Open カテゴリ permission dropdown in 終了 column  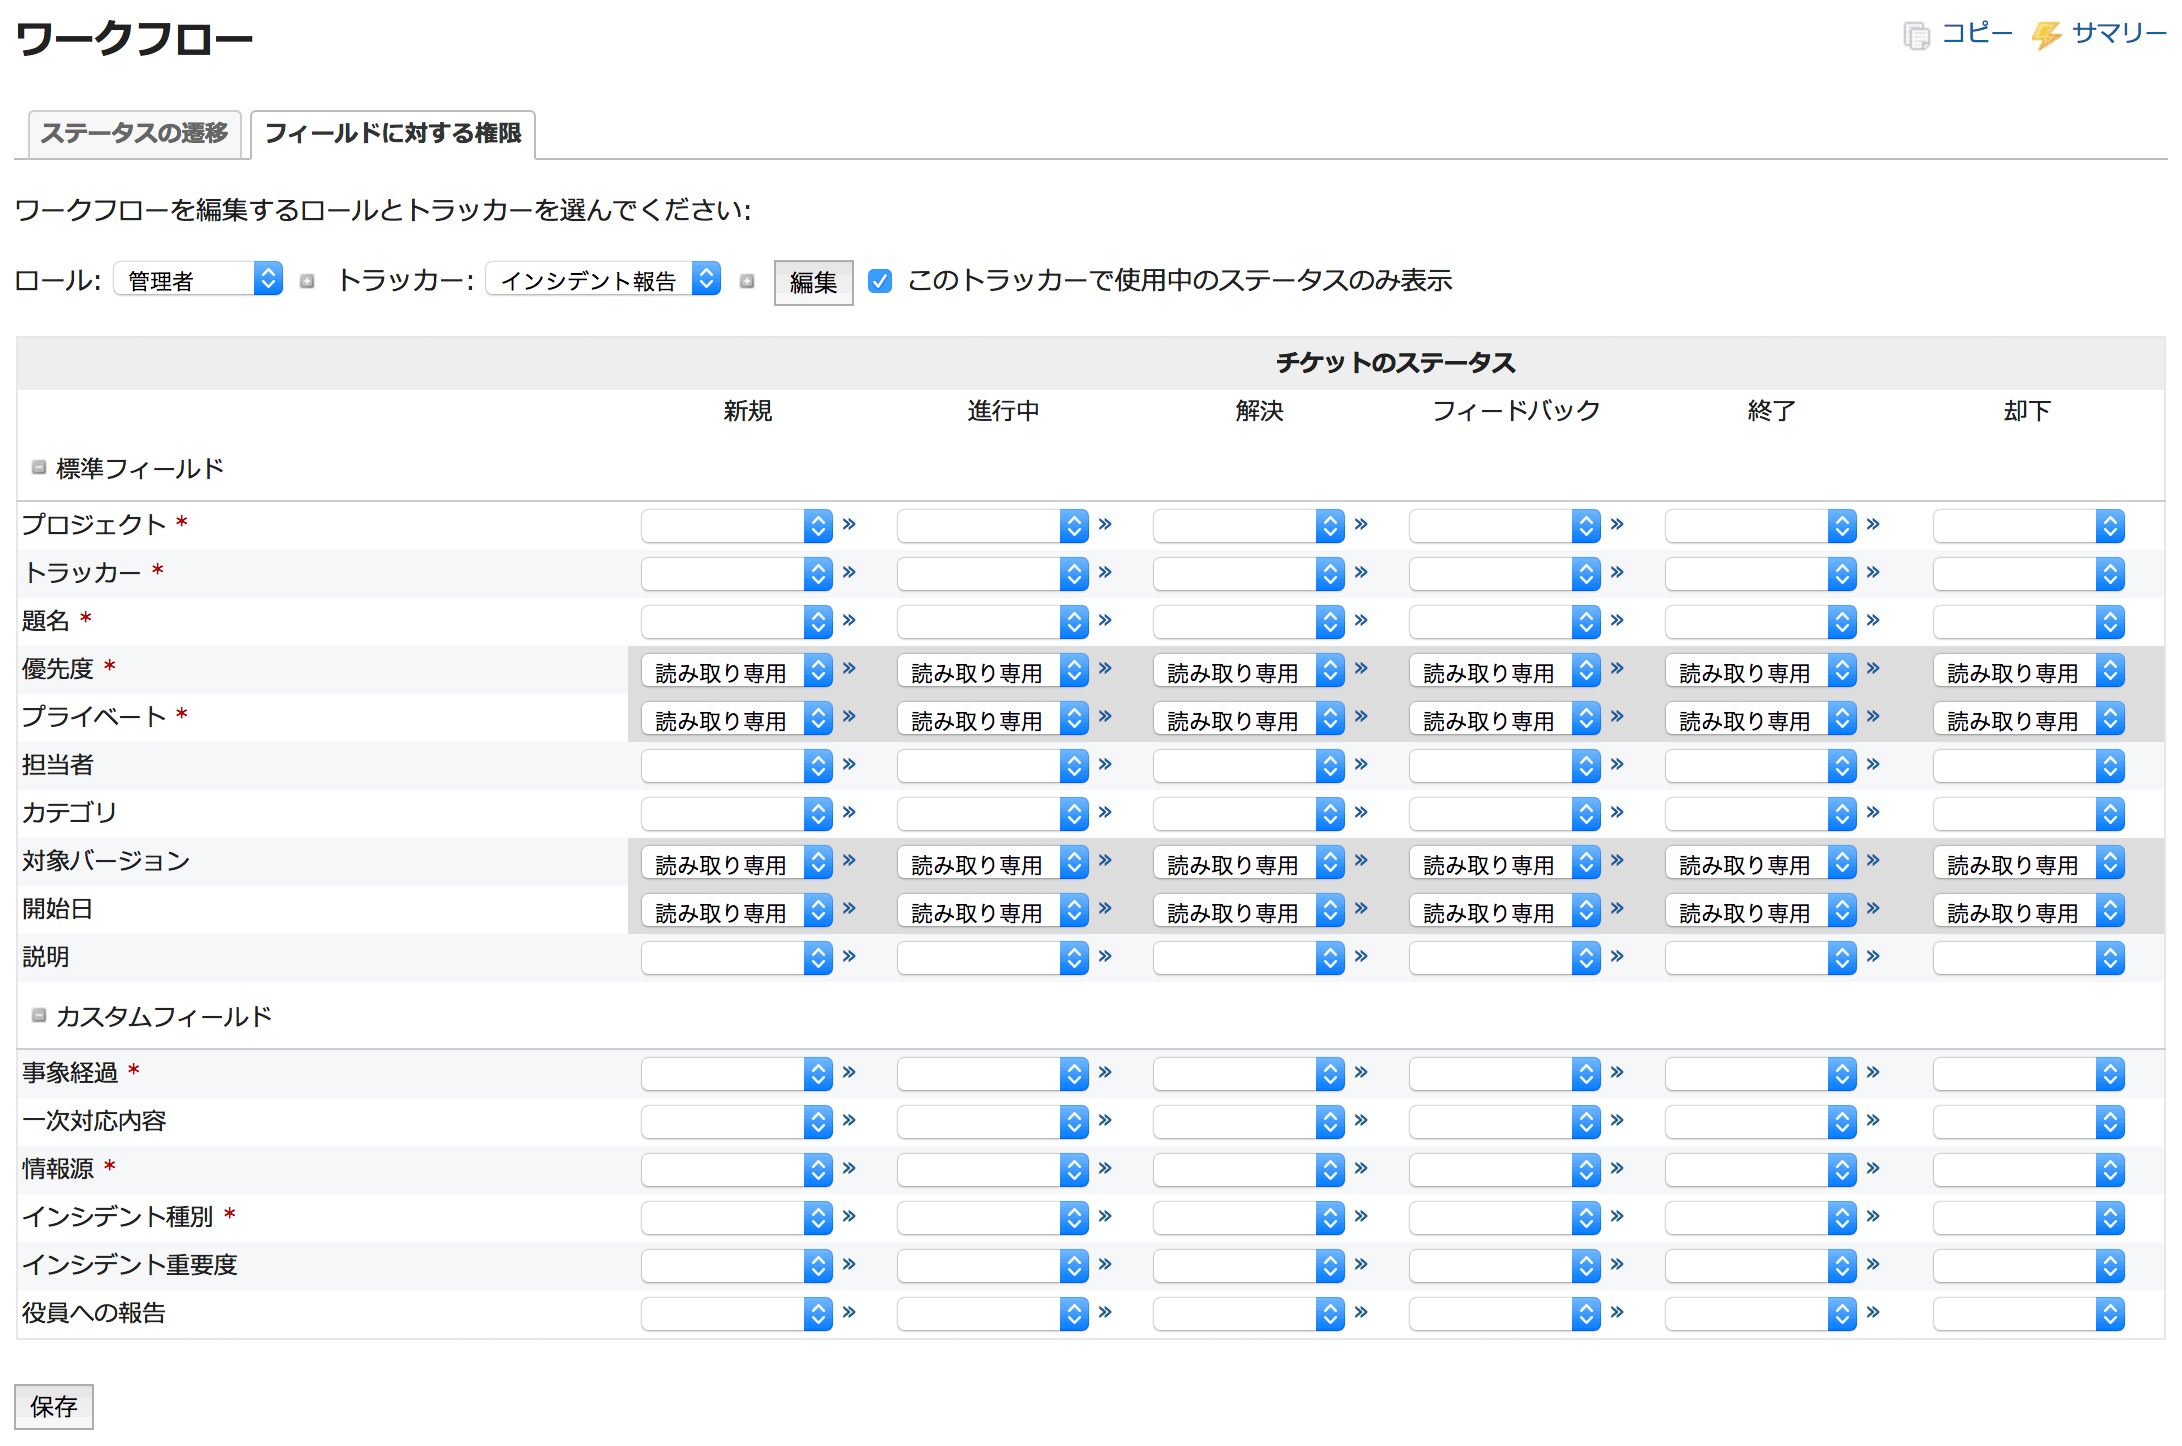(1761, 814)
